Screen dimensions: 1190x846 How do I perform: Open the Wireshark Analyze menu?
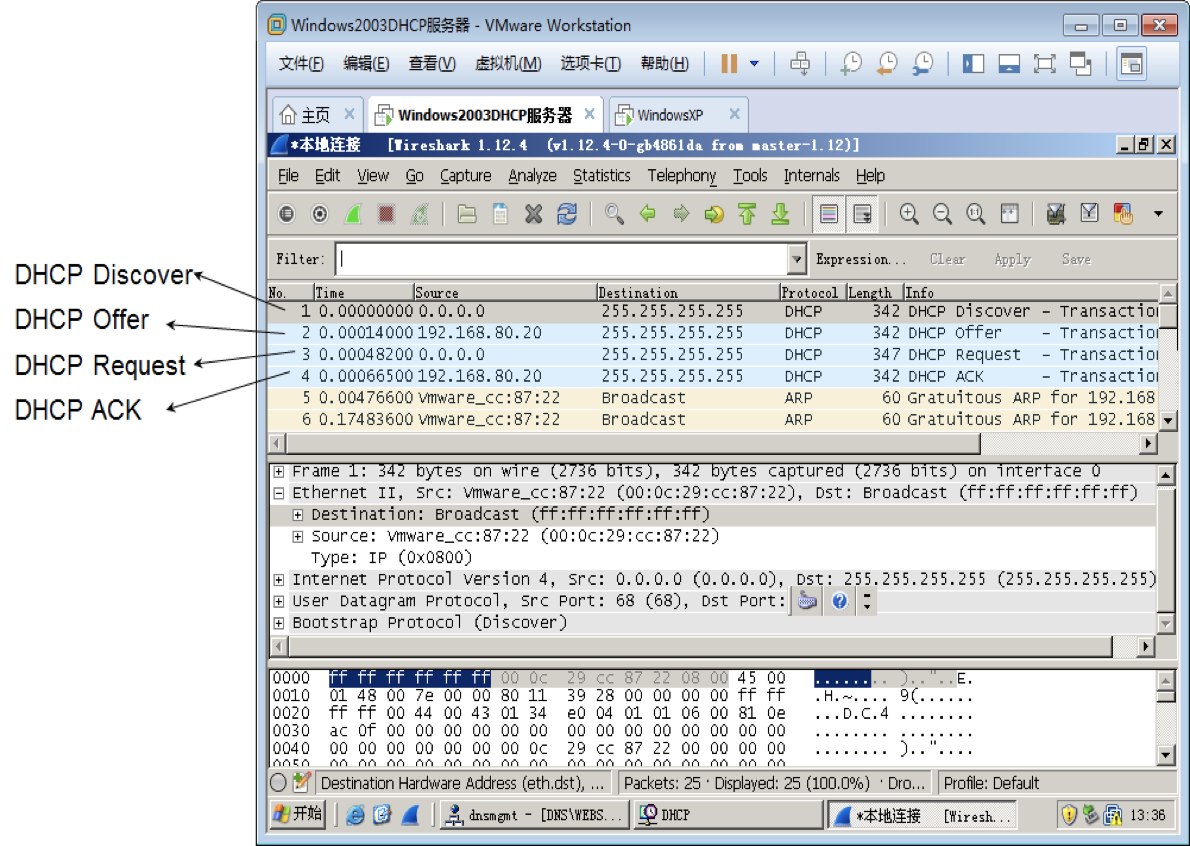coord(532,176)
